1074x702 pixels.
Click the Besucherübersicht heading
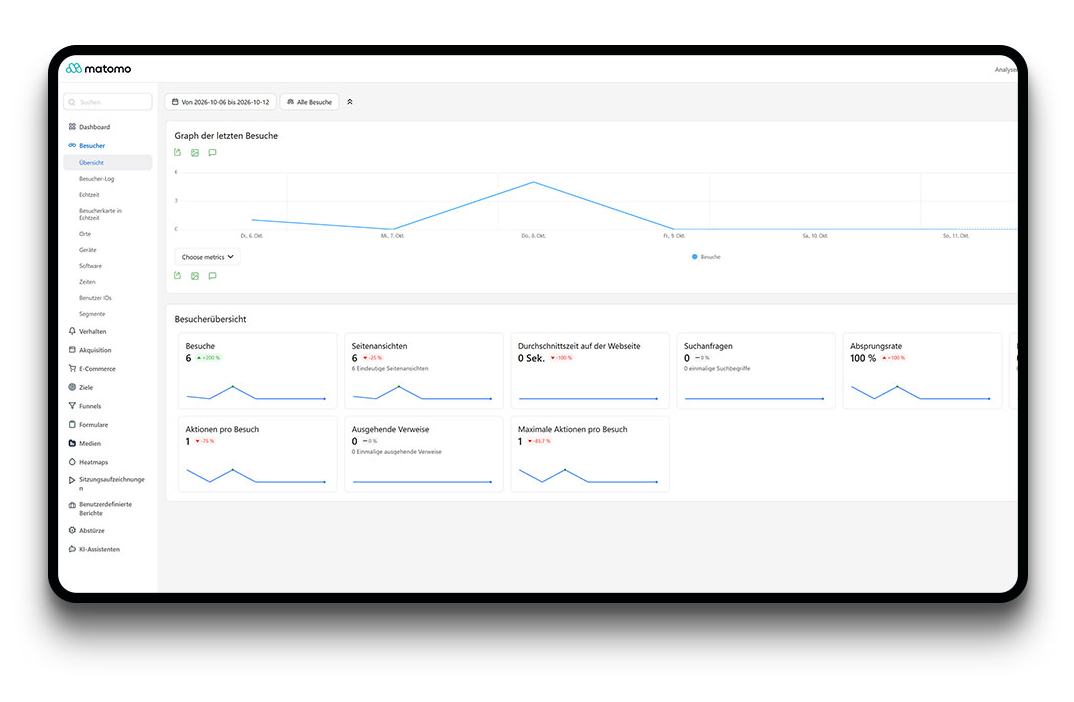coord(210,319)
